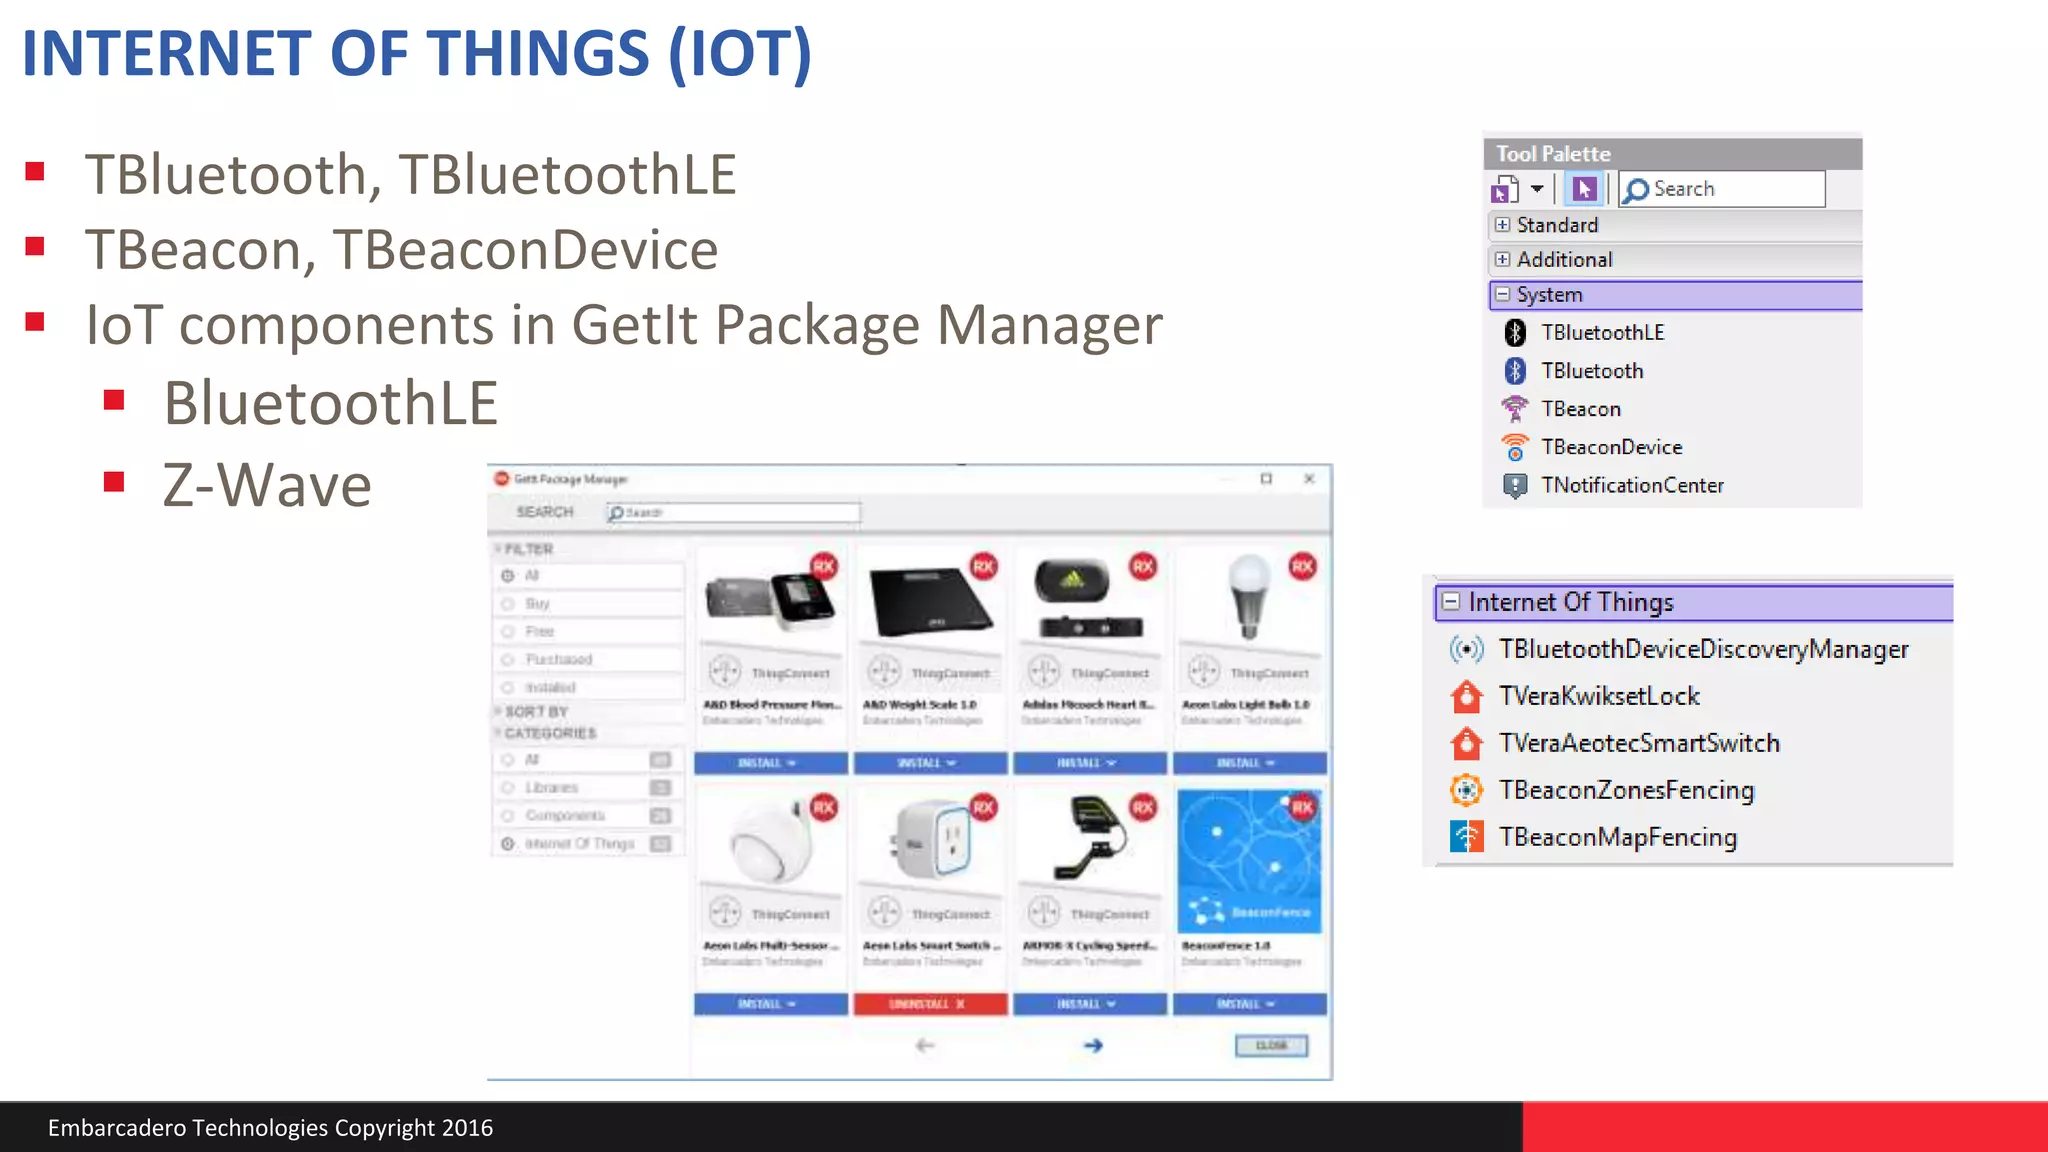
Task: Expand the Standard palette category
Action: coord(1502,225)
